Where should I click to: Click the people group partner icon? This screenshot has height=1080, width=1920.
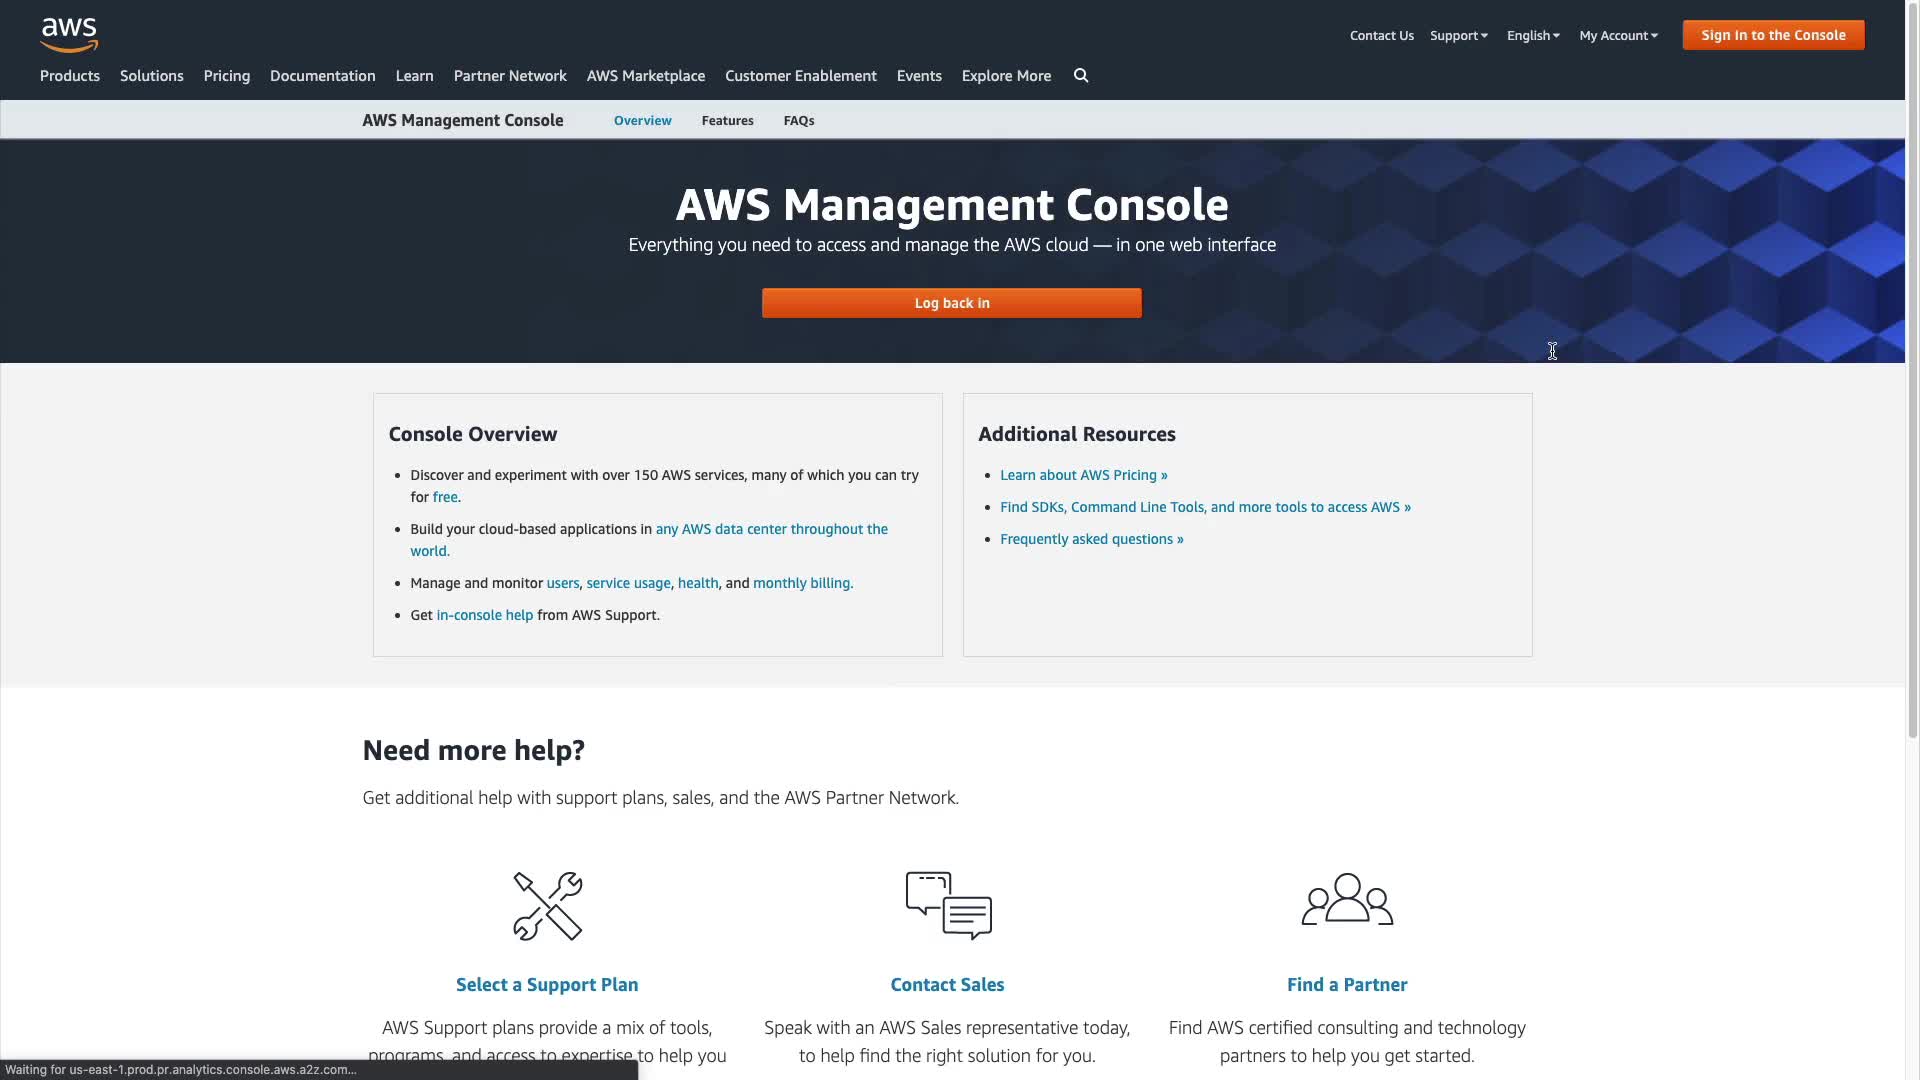pyautogui.click(x=1347, y=900)
